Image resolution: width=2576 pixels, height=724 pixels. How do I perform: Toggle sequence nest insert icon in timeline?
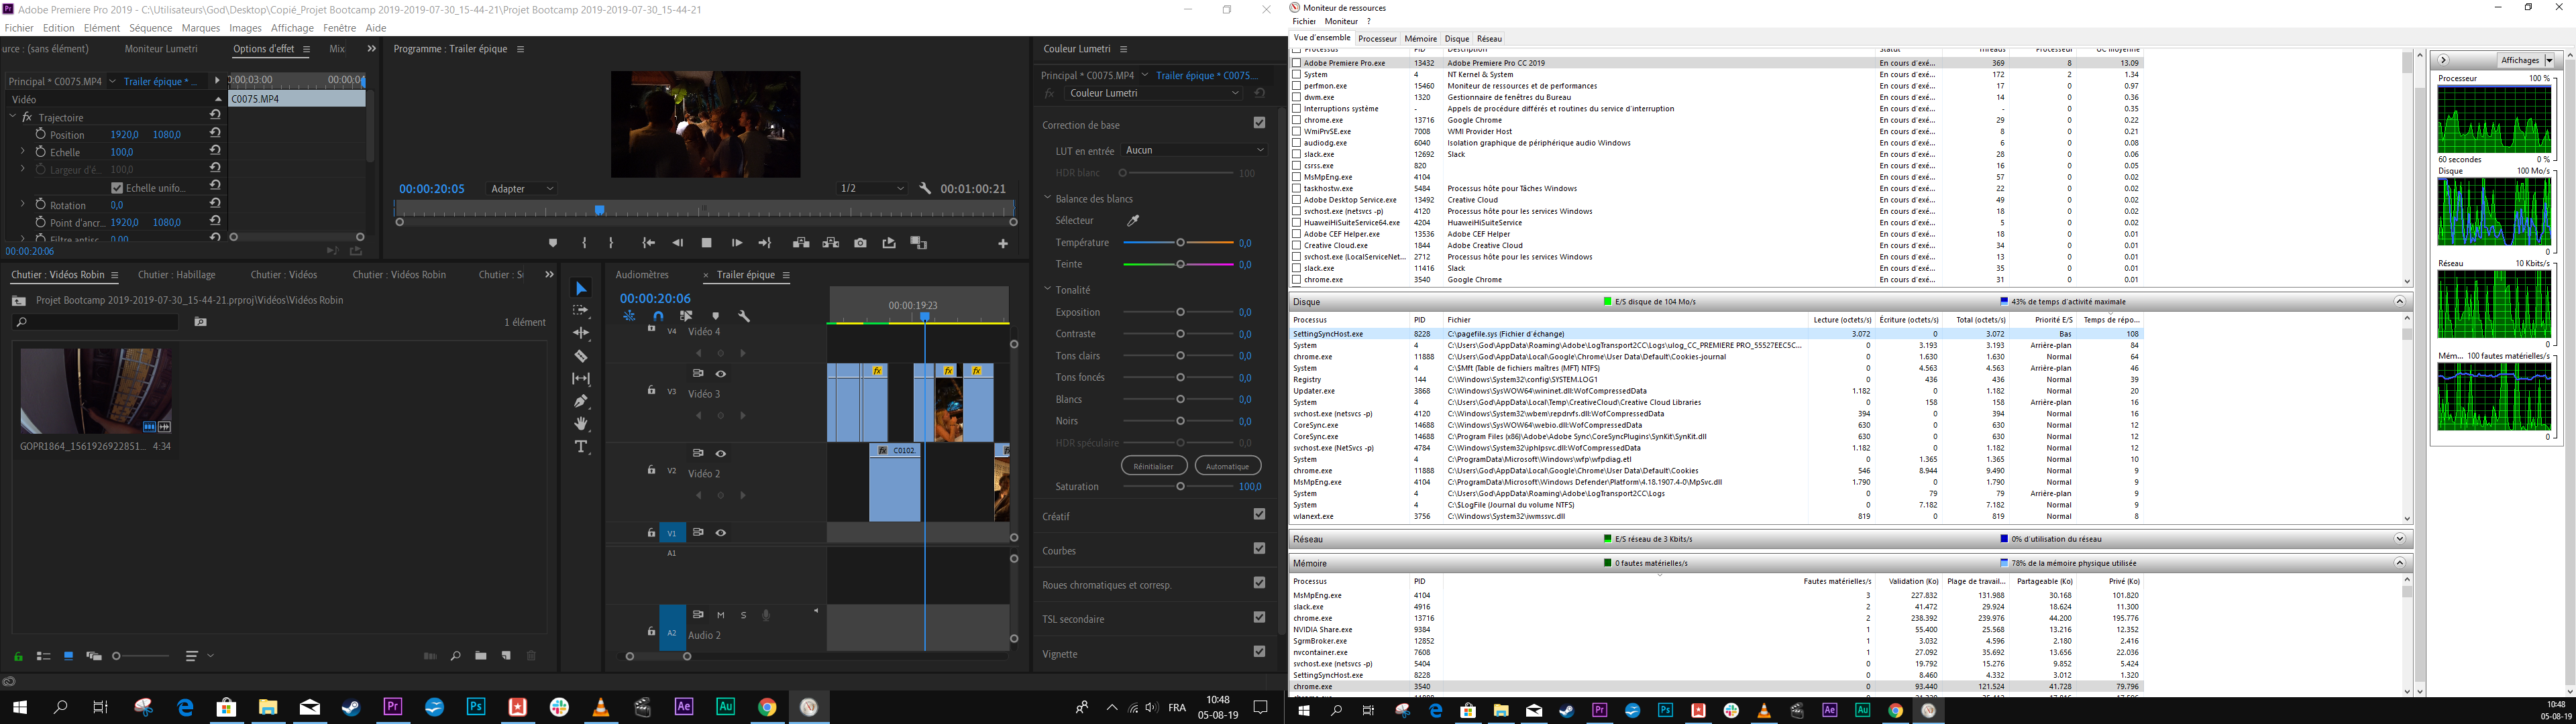[629, 316]
